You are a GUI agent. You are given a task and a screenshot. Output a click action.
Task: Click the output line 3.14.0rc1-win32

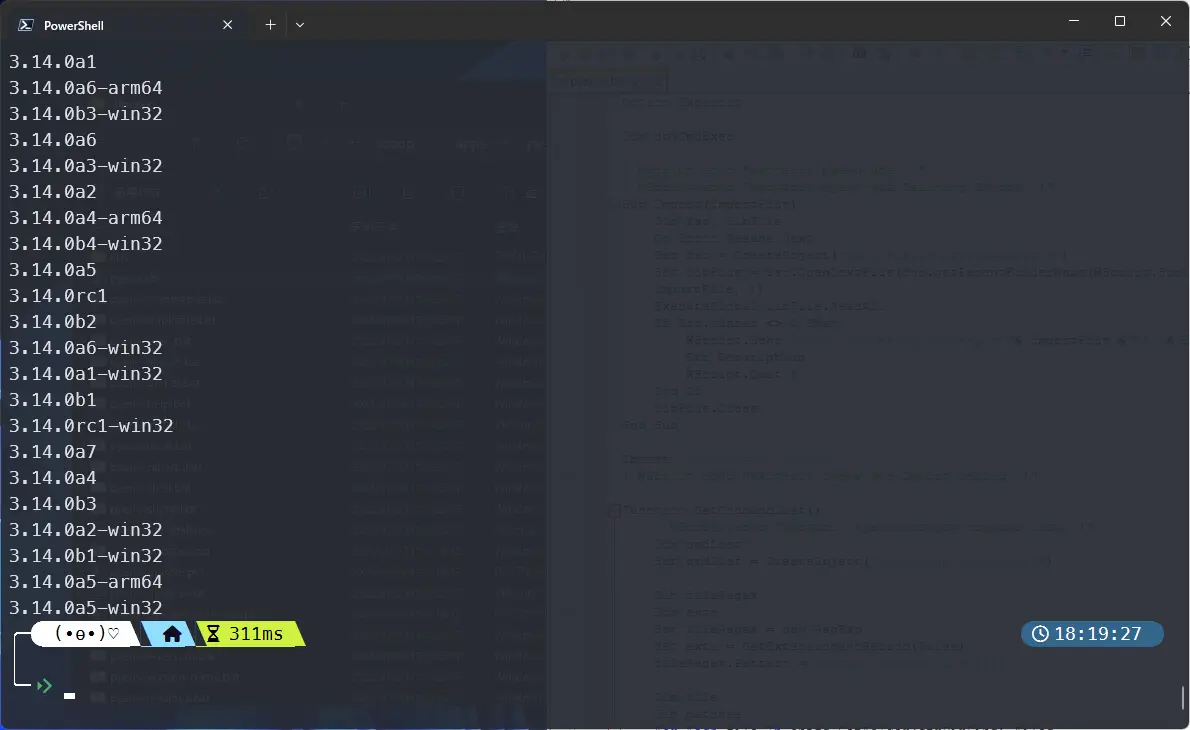[x=91, y=426]
